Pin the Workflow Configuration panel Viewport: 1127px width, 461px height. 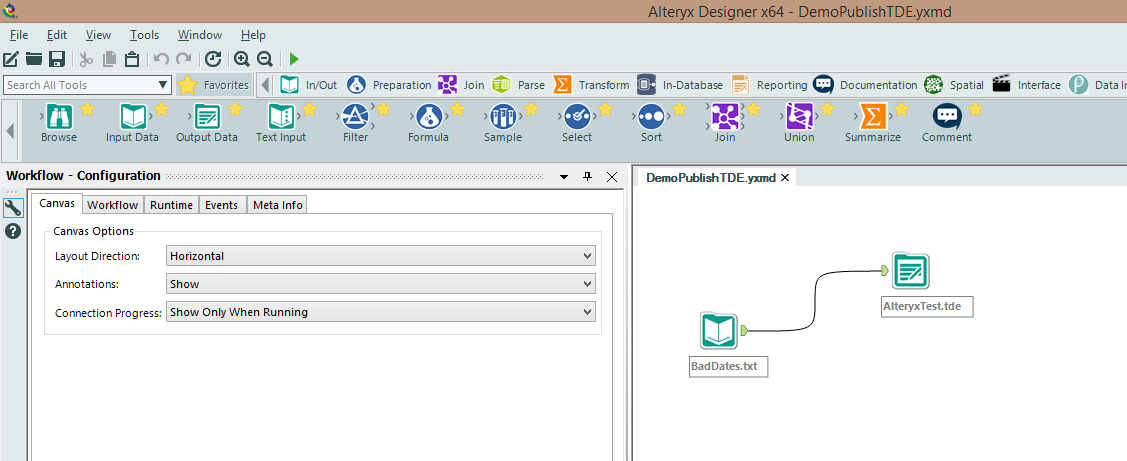pos(588,176)
